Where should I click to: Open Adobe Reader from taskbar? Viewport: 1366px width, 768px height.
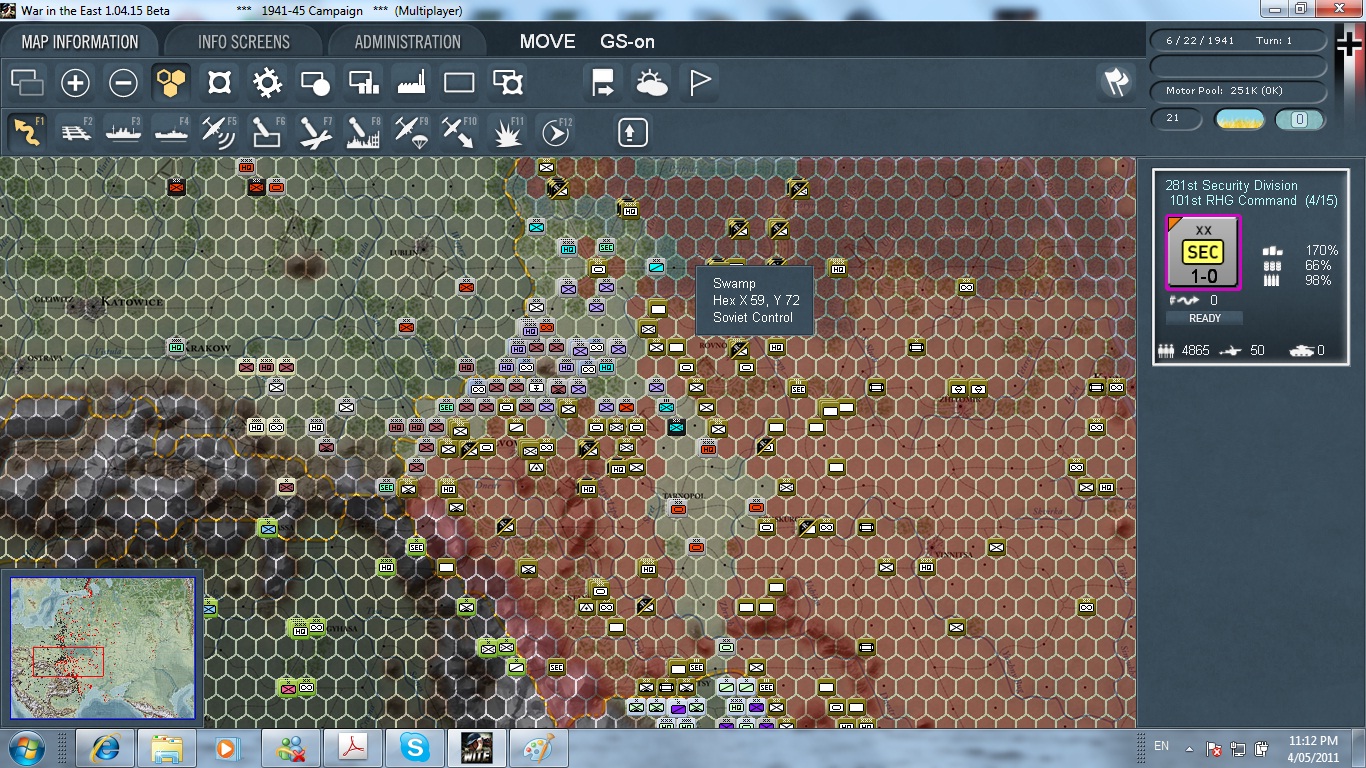[353, 748]
